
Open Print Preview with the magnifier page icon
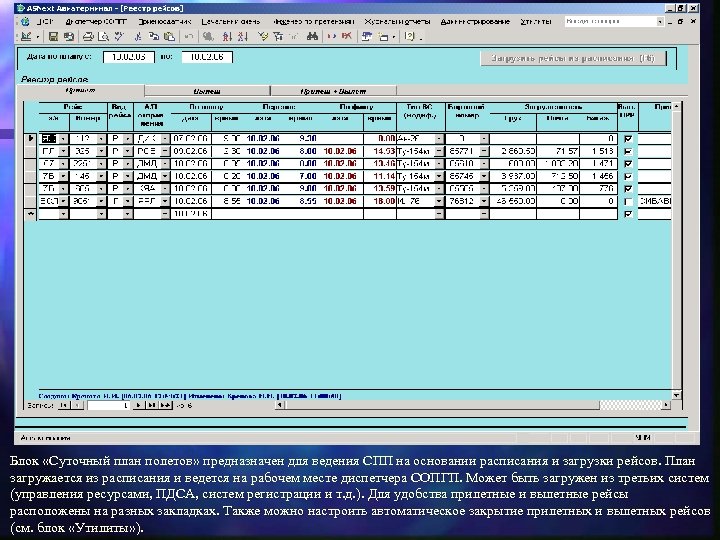coord(104,36)
